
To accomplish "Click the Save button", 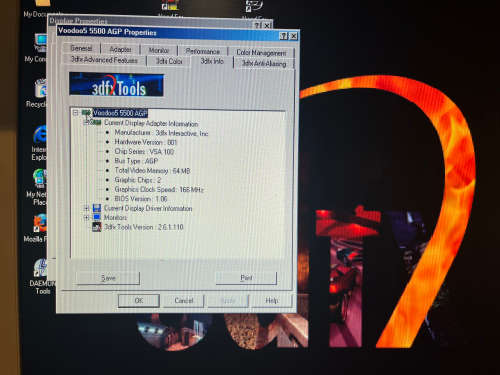I will pos(108,278).
